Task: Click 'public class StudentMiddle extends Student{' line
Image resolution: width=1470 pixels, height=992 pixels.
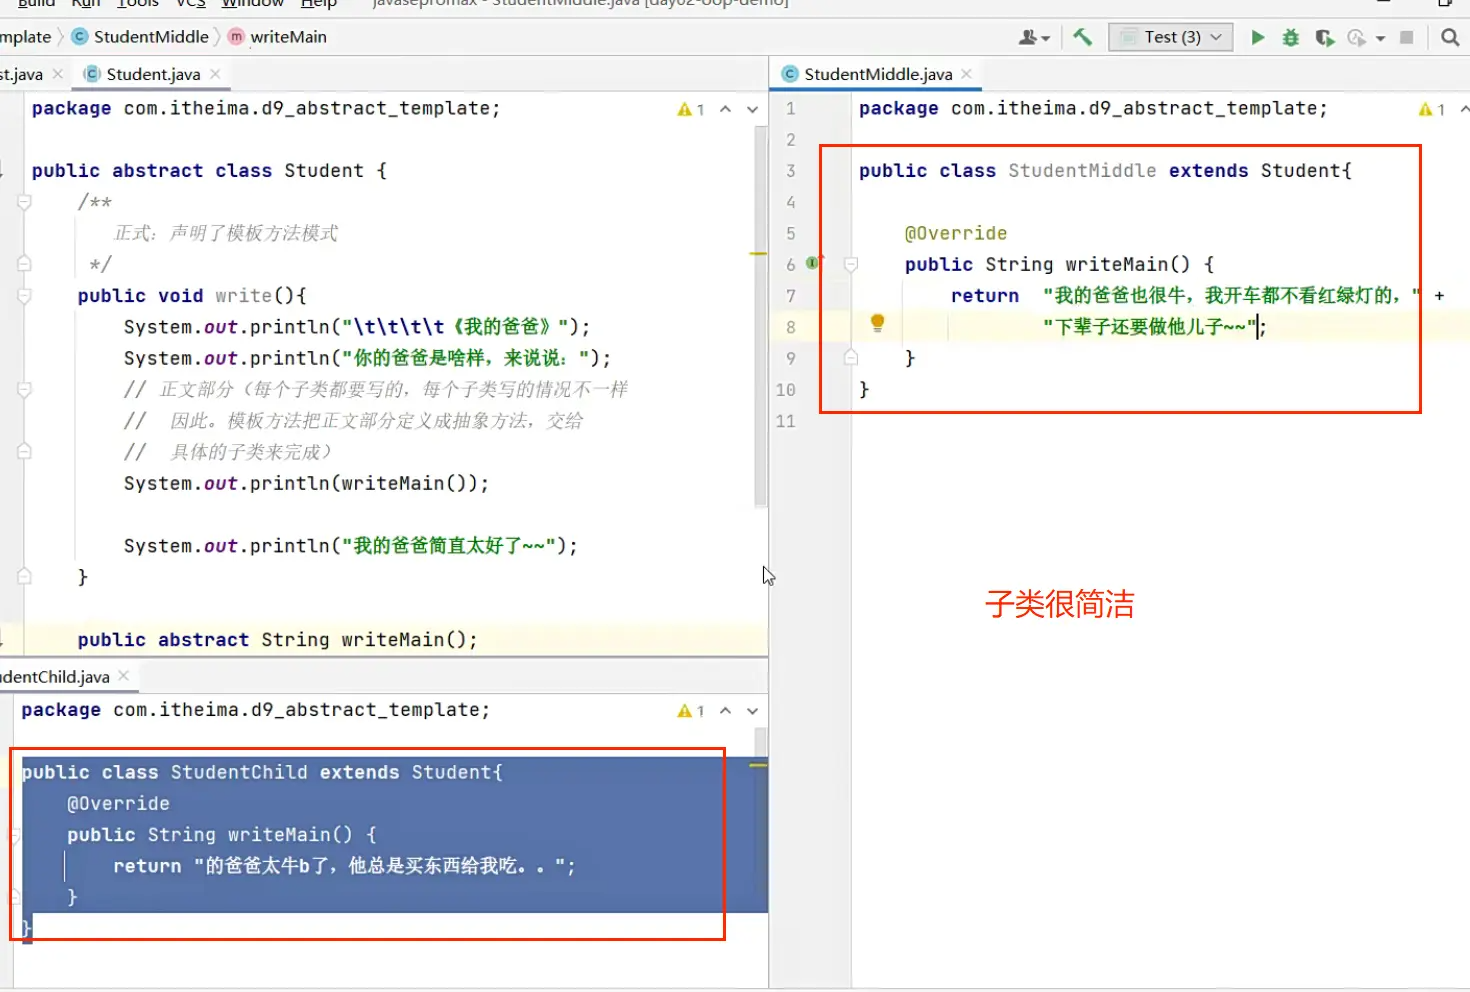Action: (1105, 171)
